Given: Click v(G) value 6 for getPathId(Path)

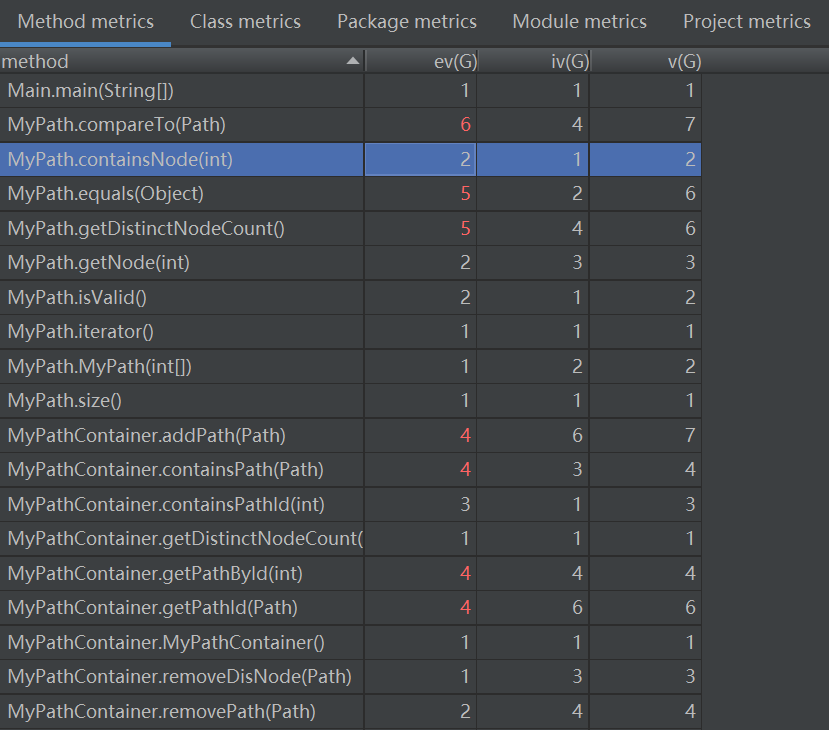Looking at the screenshot, I should tap(690, 607).
